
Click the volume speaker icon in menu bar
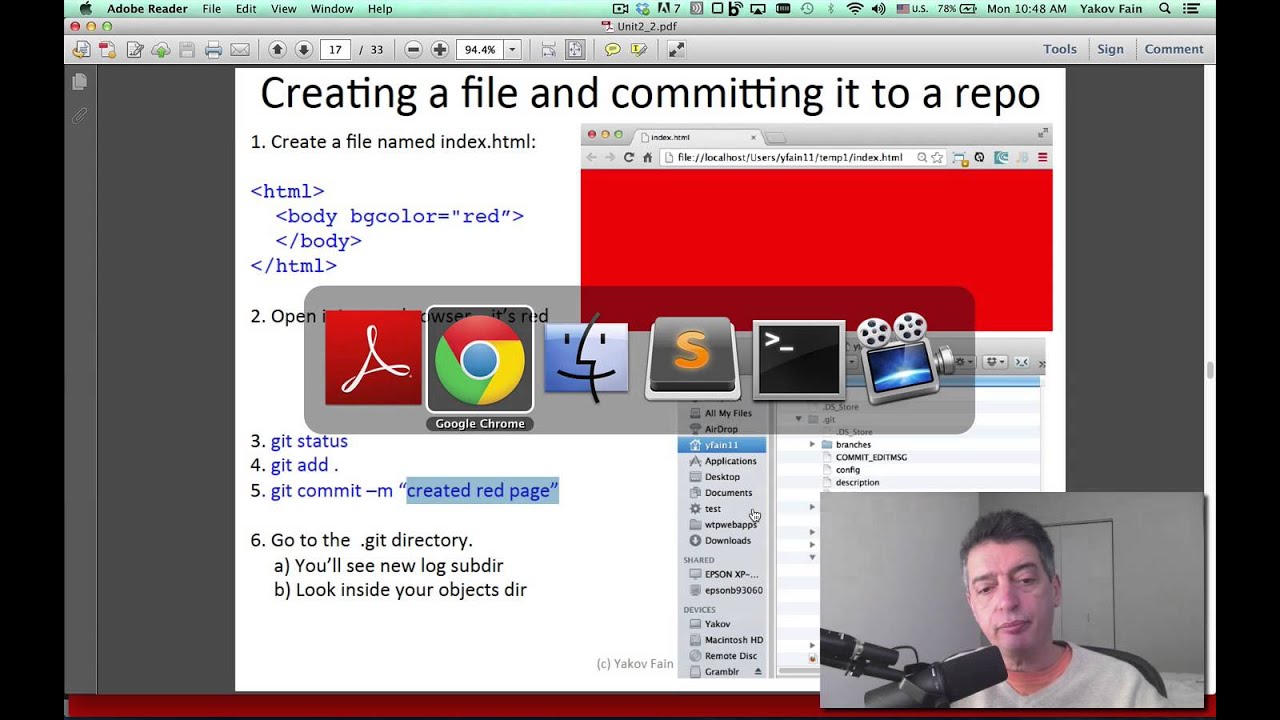point(879,9)
